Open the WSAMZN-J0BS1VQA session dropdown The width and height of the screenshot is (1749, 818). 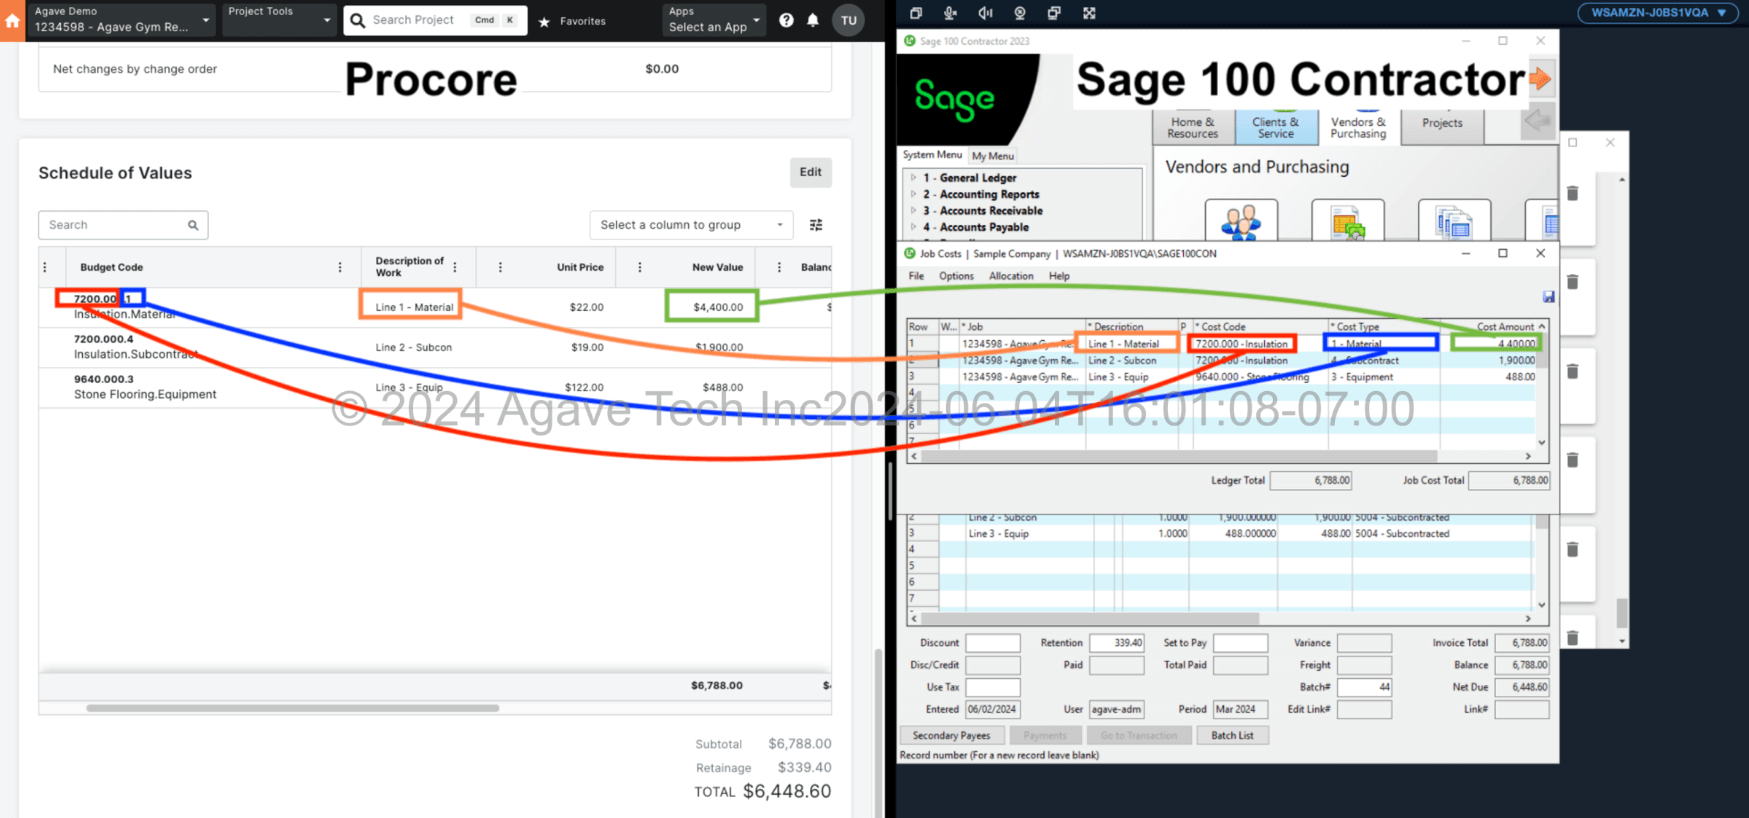coord(1657,13)
